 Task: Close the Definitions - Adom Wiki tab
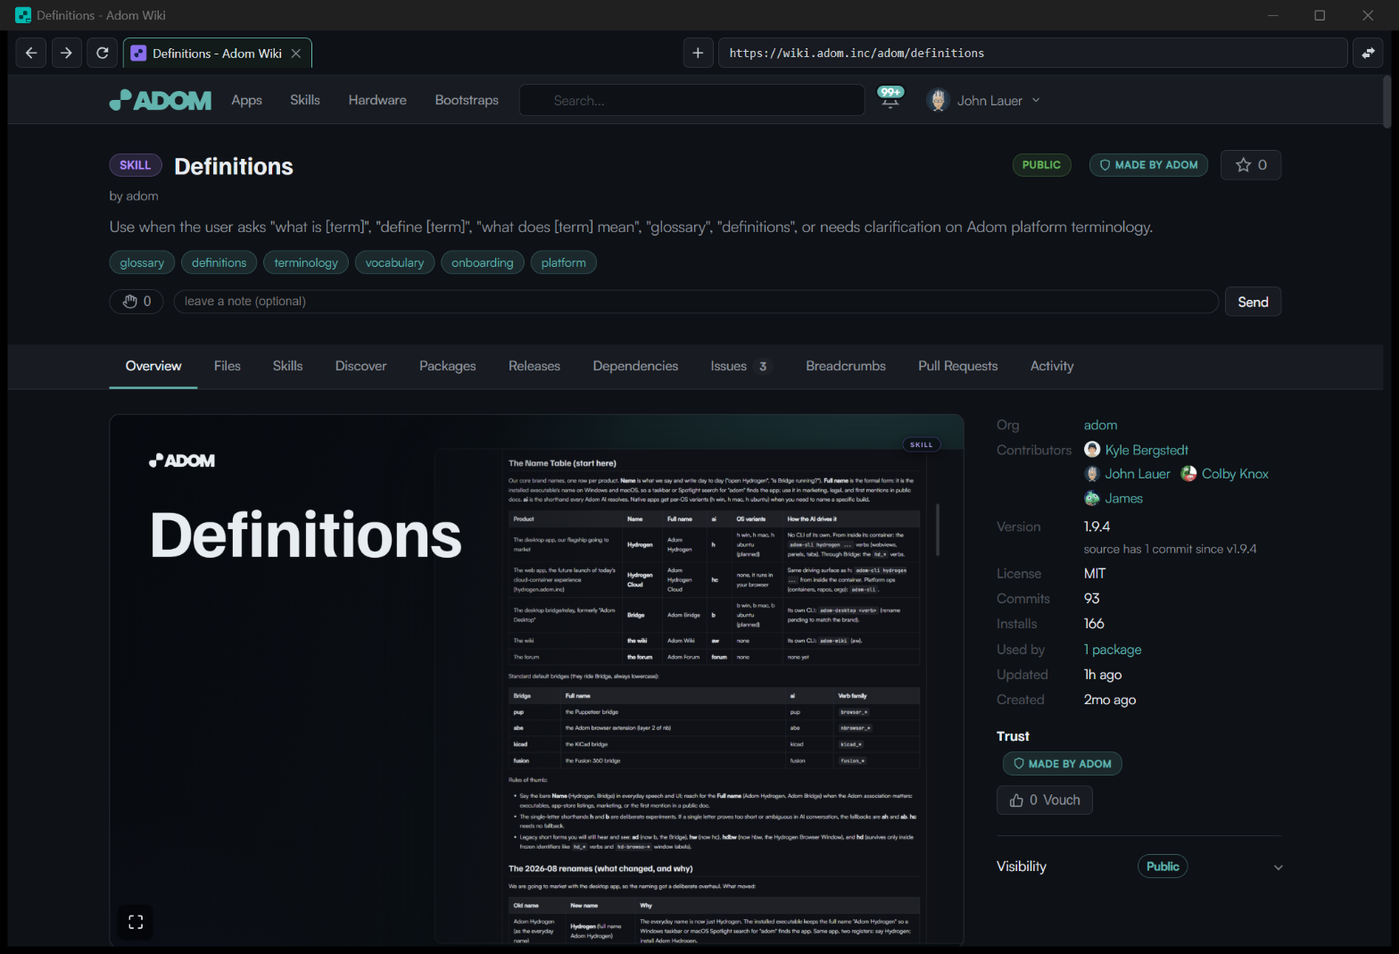296,53
